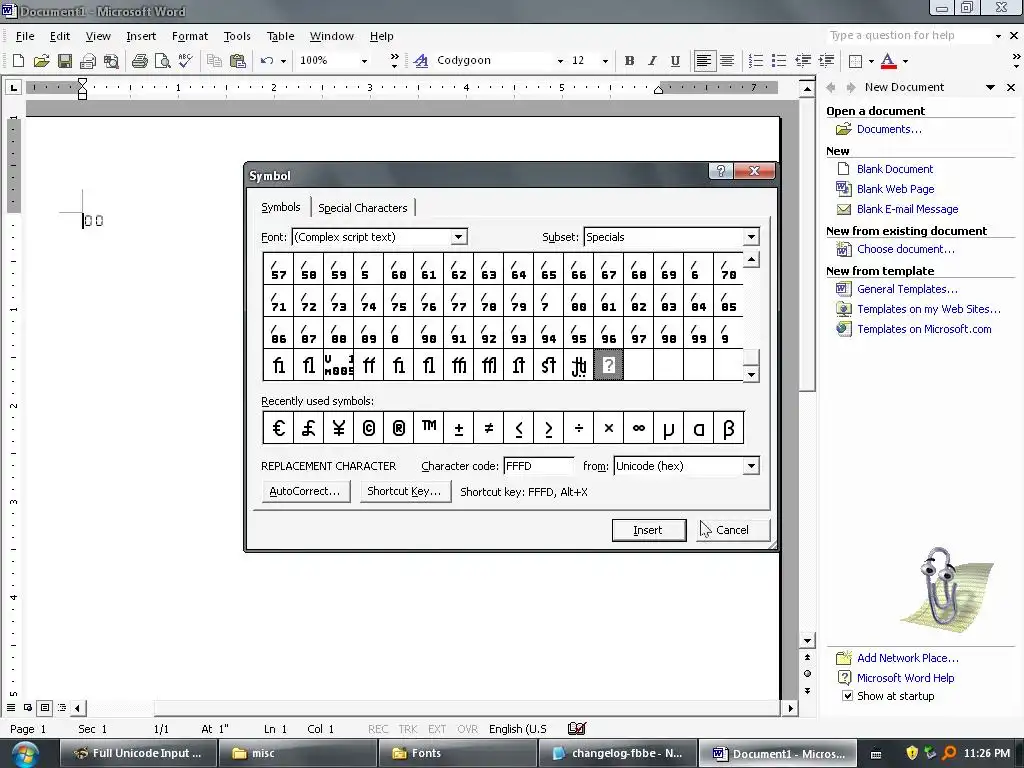Click symbol grid scroll down arrow
This screenshot has width=1024, height=768.
coord(751,374)
